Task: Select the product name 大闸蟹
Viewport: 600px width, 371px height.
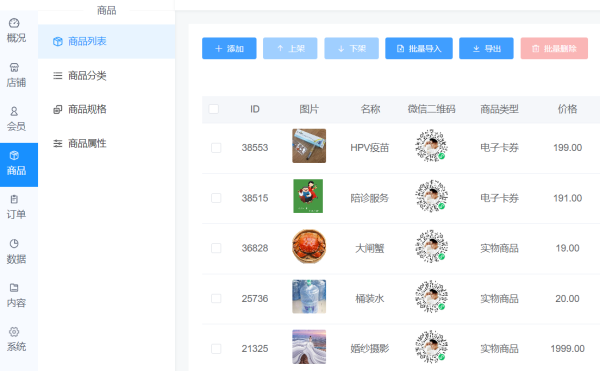Action: point(370,248)
